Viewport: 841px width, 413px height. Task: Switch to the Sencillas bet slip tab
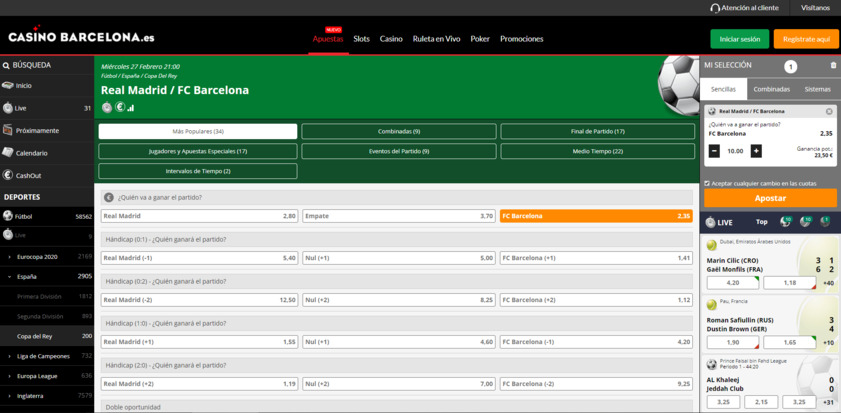(x=723, y=89)
